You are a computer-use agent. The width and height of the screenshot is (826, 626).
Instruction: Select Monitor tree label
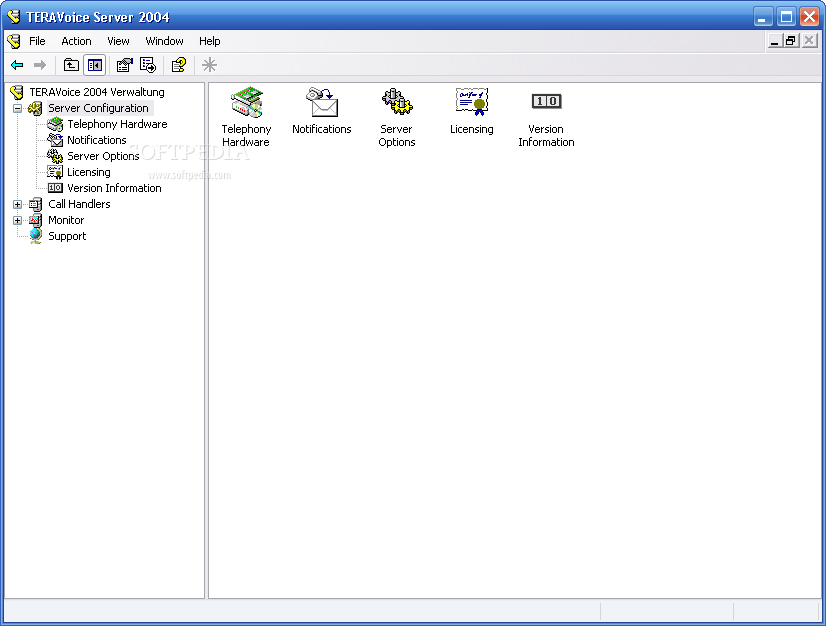(x=66, y=220)
